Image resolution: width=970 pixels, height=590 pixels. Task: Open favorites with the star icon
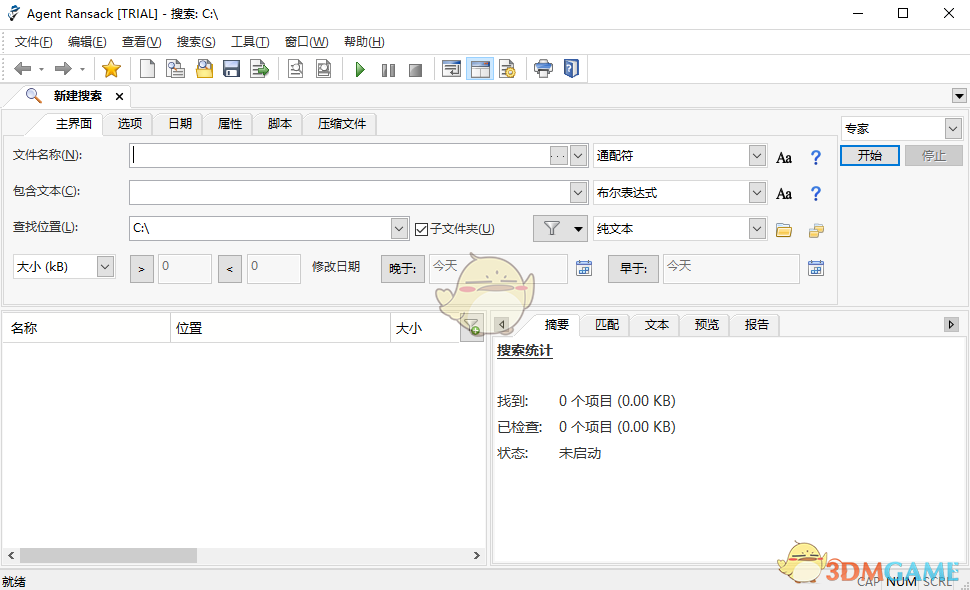coord(111,68)
